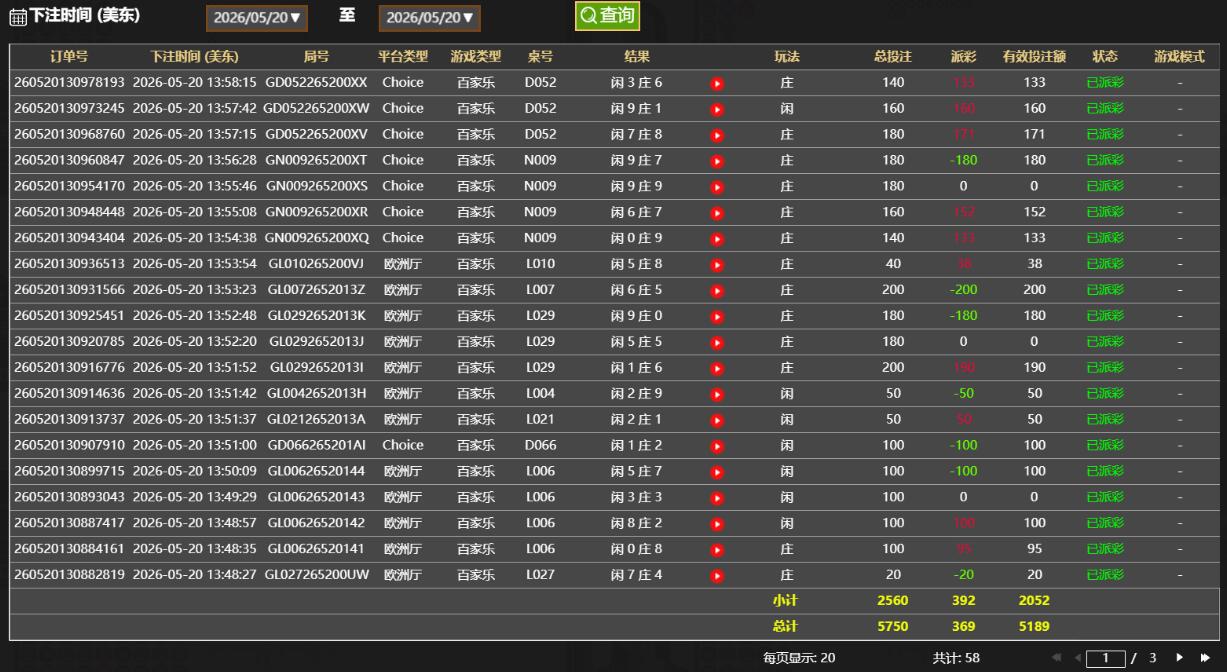Play replay video for order 260520130899715
The image size is (1227, 672).
click(x=717, y=472)
